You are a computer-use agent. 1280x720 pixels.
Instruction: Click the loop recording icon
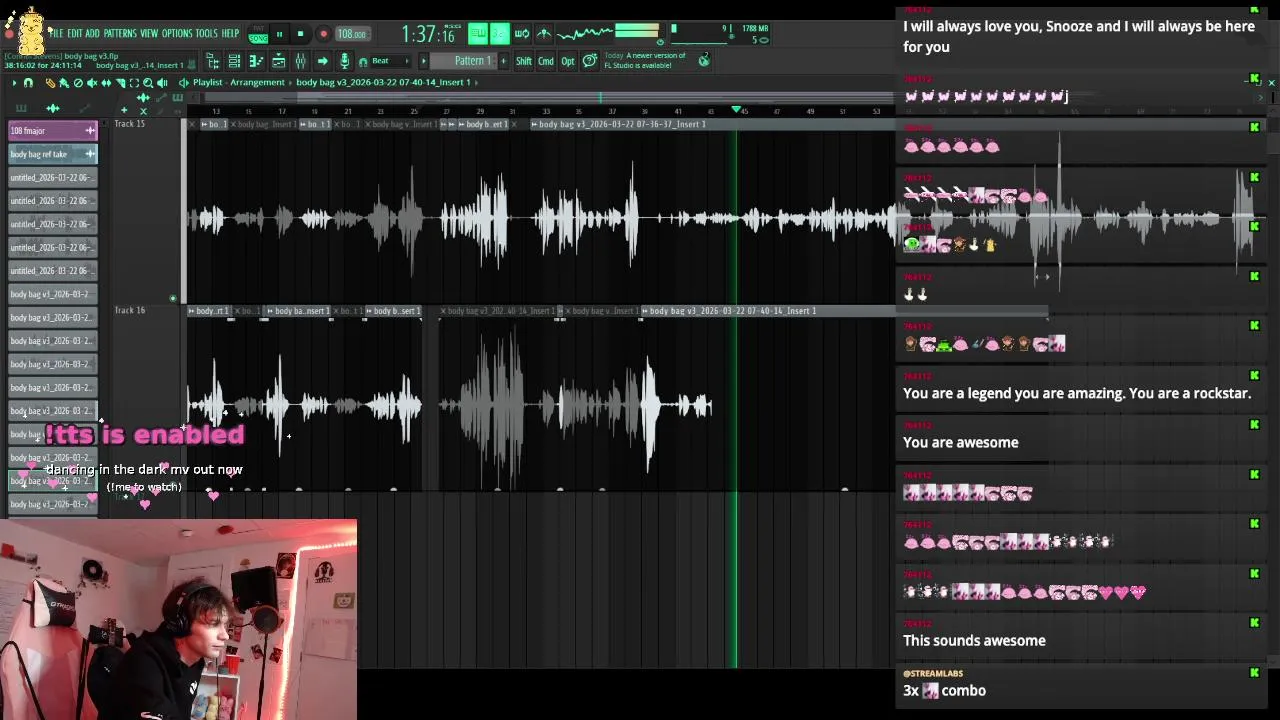pos(522,33)
